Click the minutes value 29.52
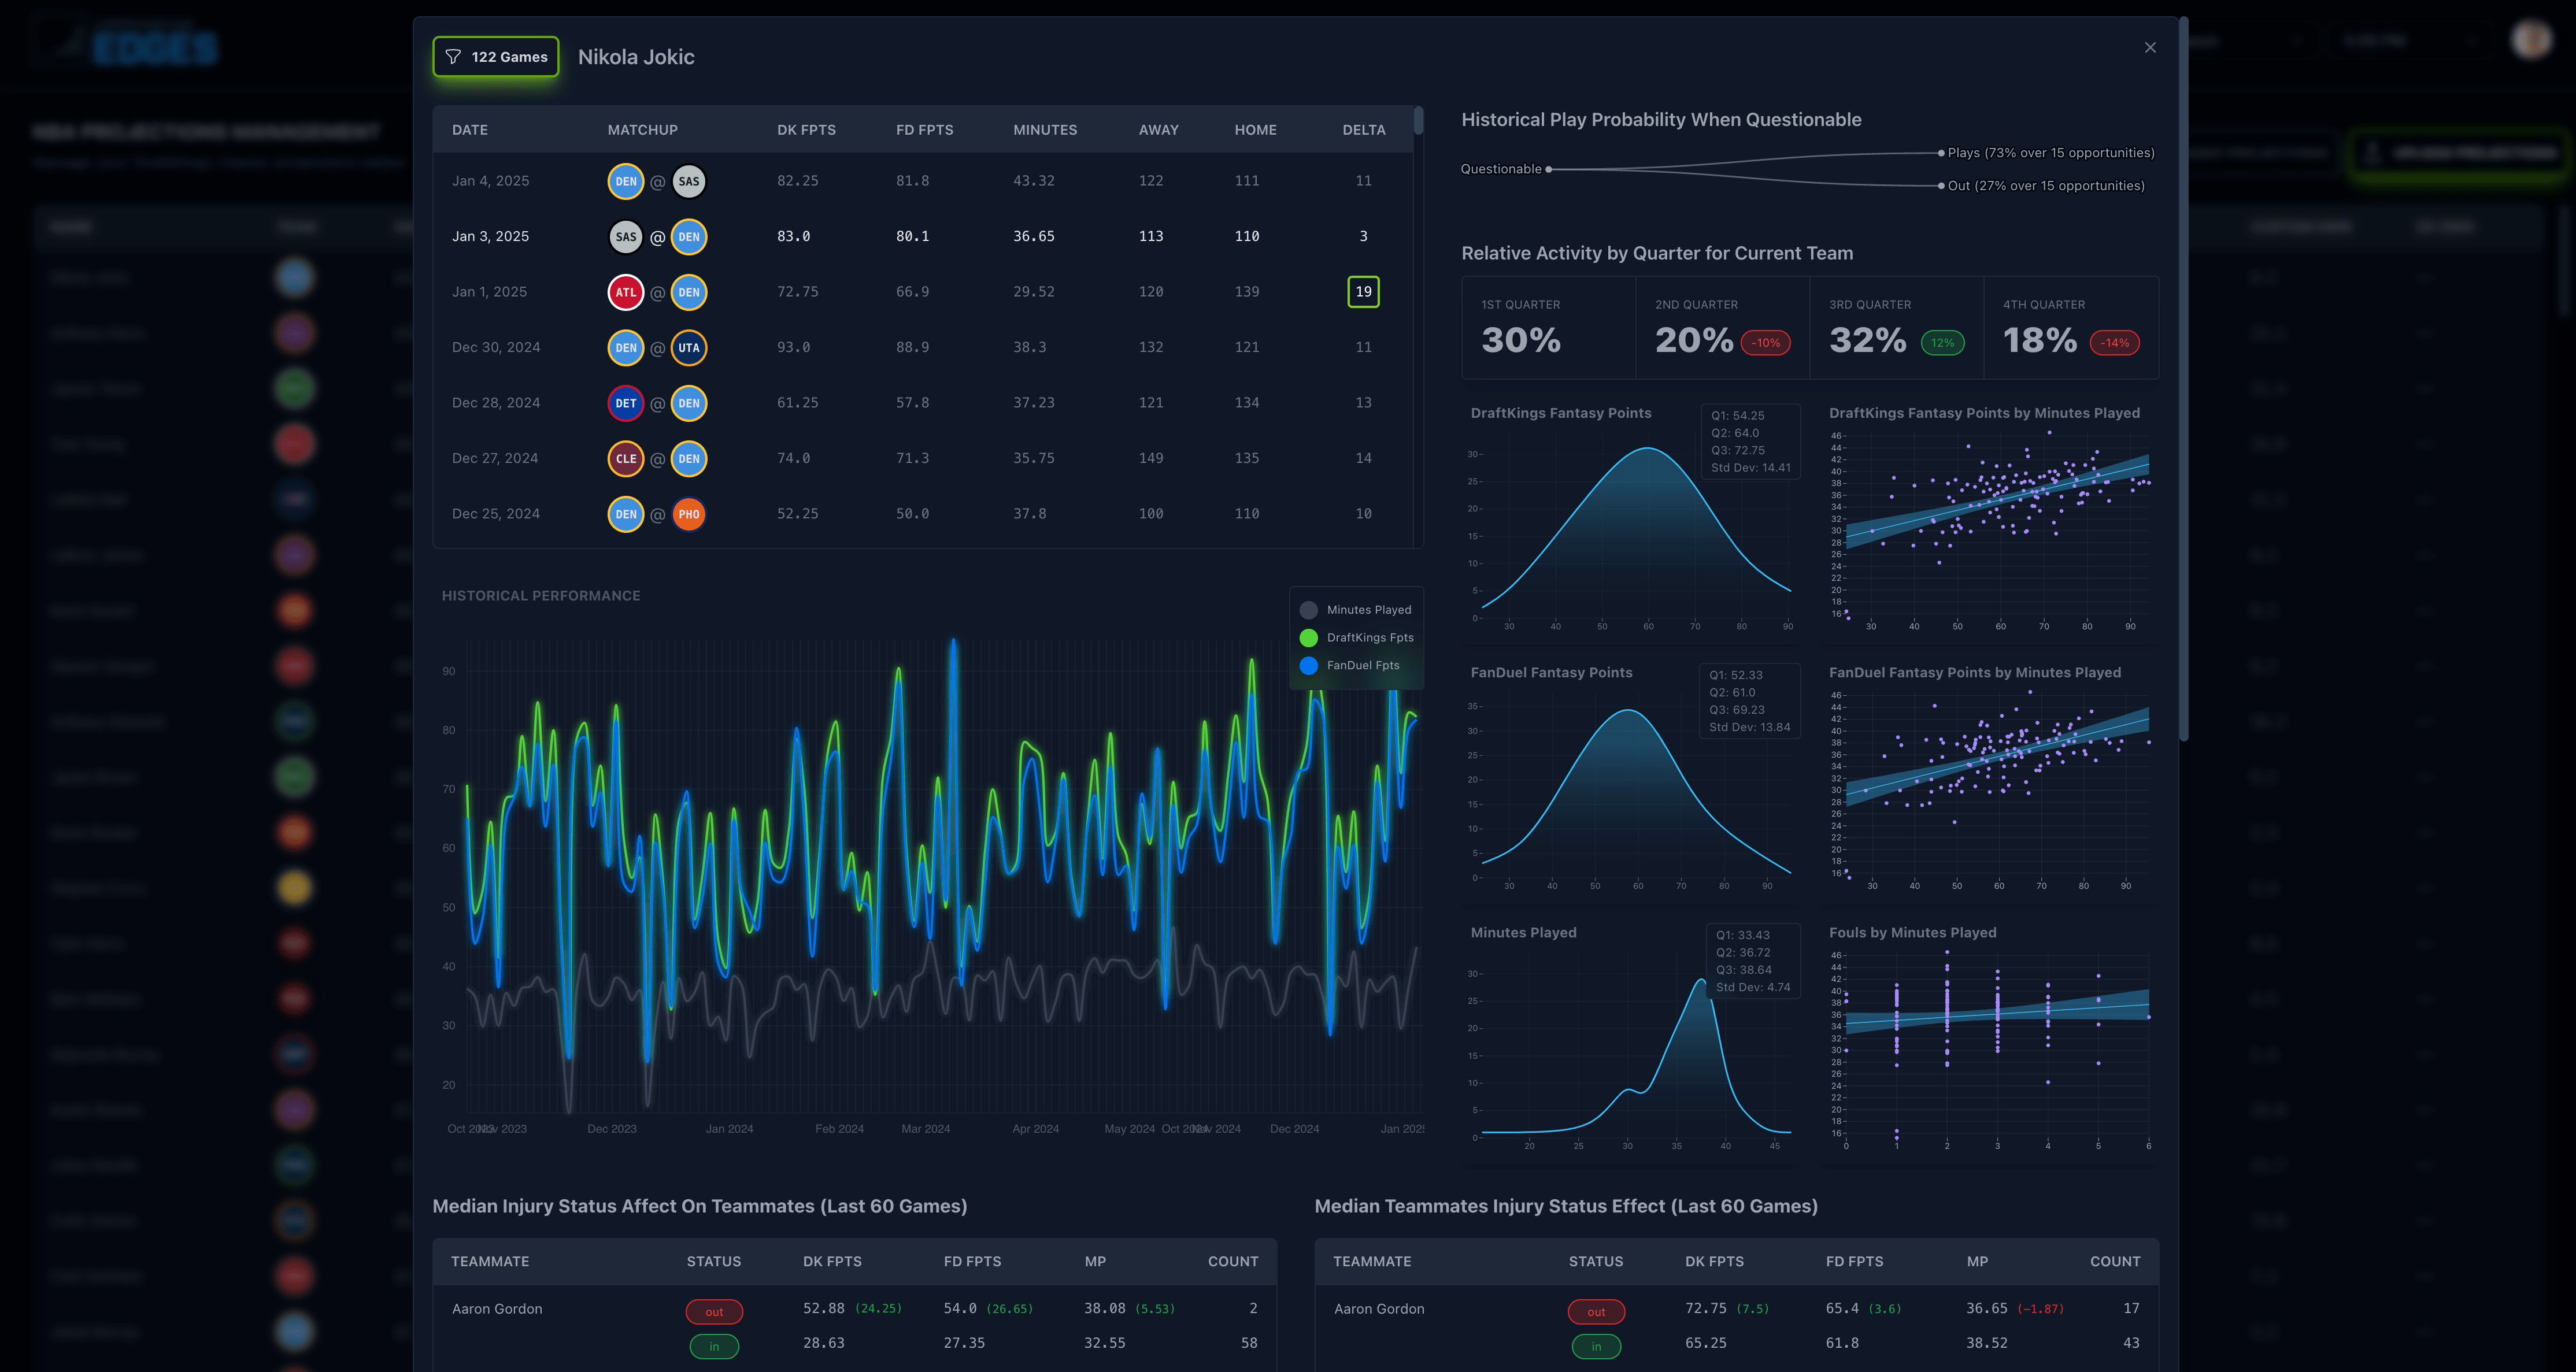This screenshot has width=2576, height=1372. pyautogui.click(x=1034, y=292)
